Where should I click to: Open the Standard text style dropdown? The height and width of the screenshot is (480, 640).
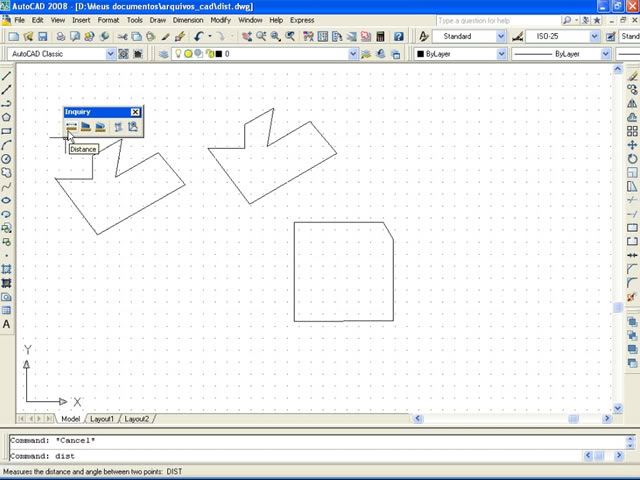[501, 36]
